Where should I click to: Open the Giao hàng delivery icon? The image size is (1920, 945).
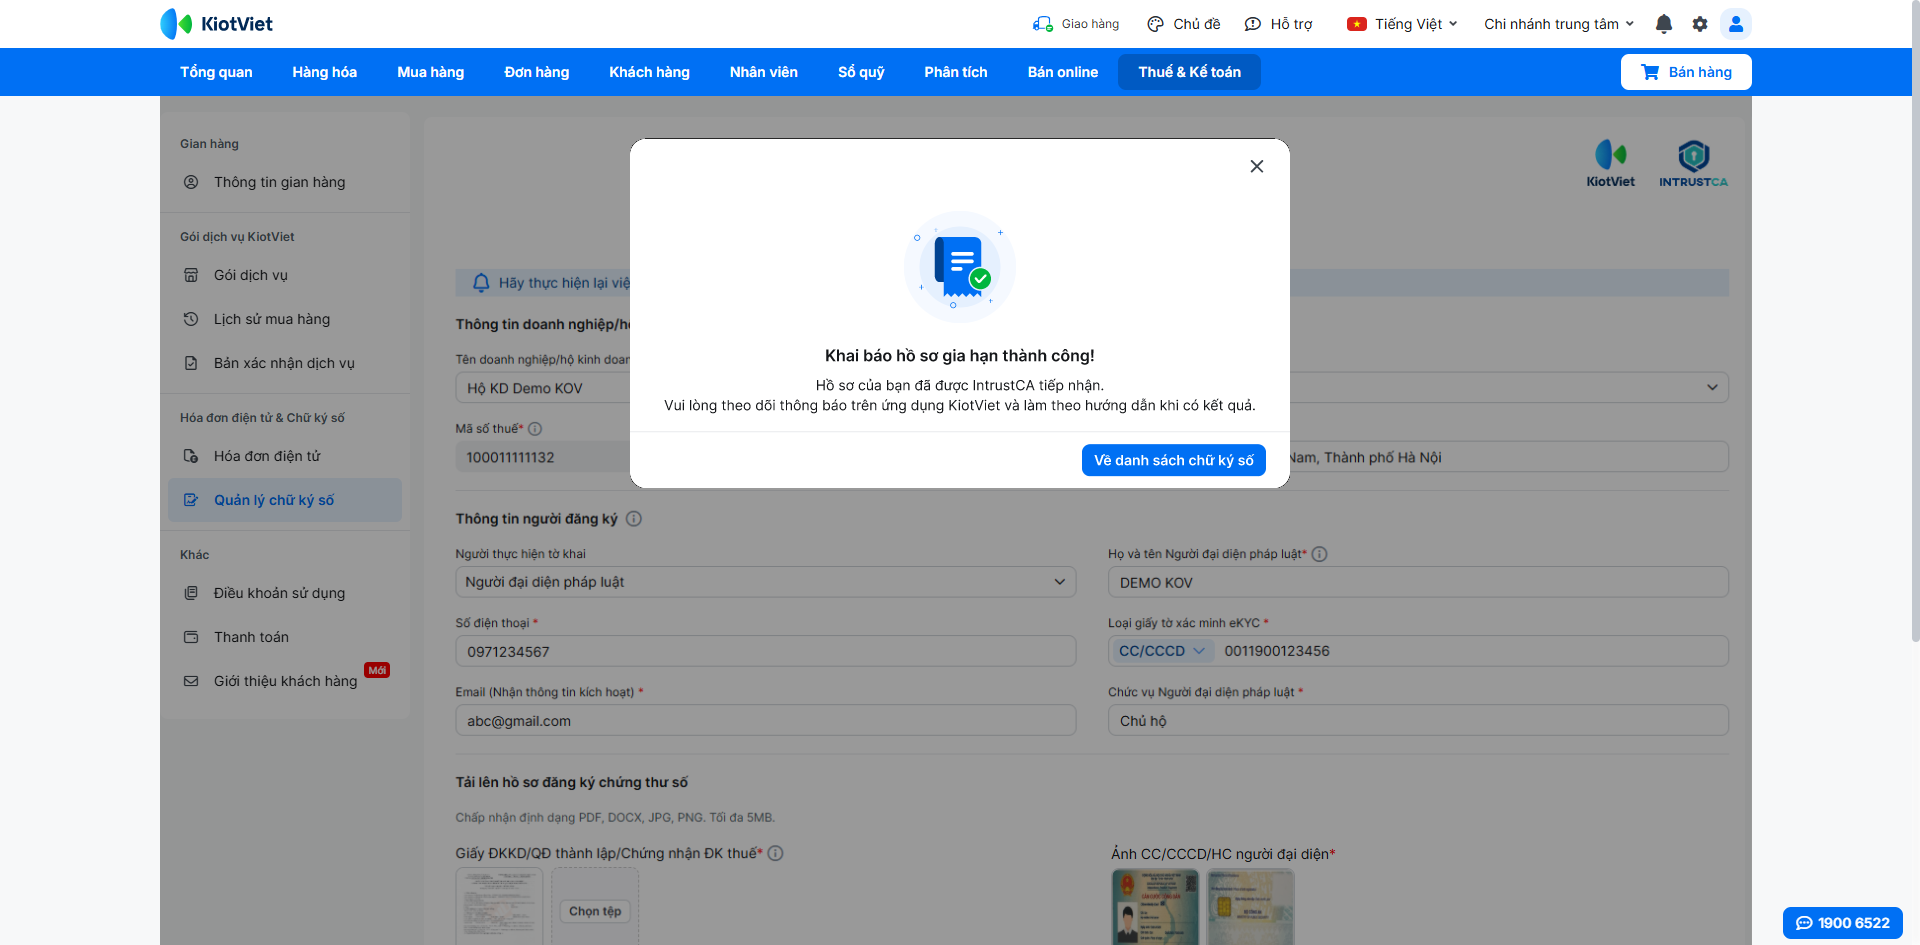click(x=1043, y=24)
